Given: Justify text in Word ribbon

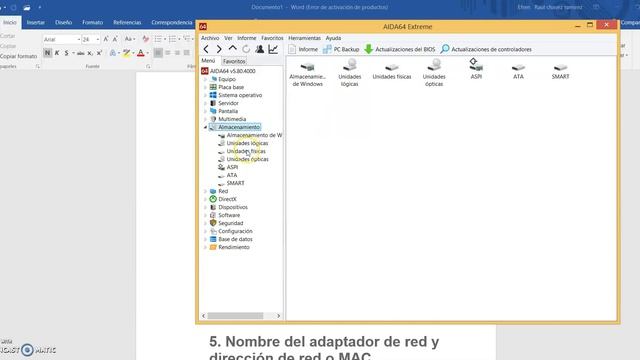Looking at the screenshot, I should pos(187,53).
